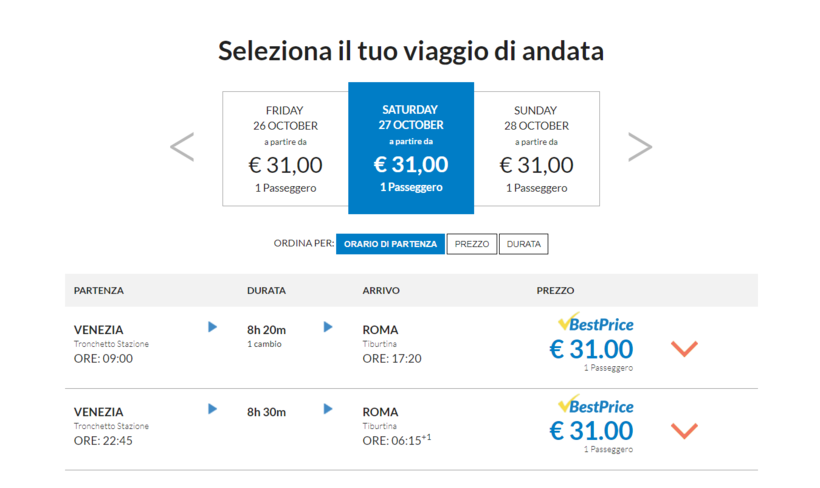Click the Prezzo column header

coord(555,291)
